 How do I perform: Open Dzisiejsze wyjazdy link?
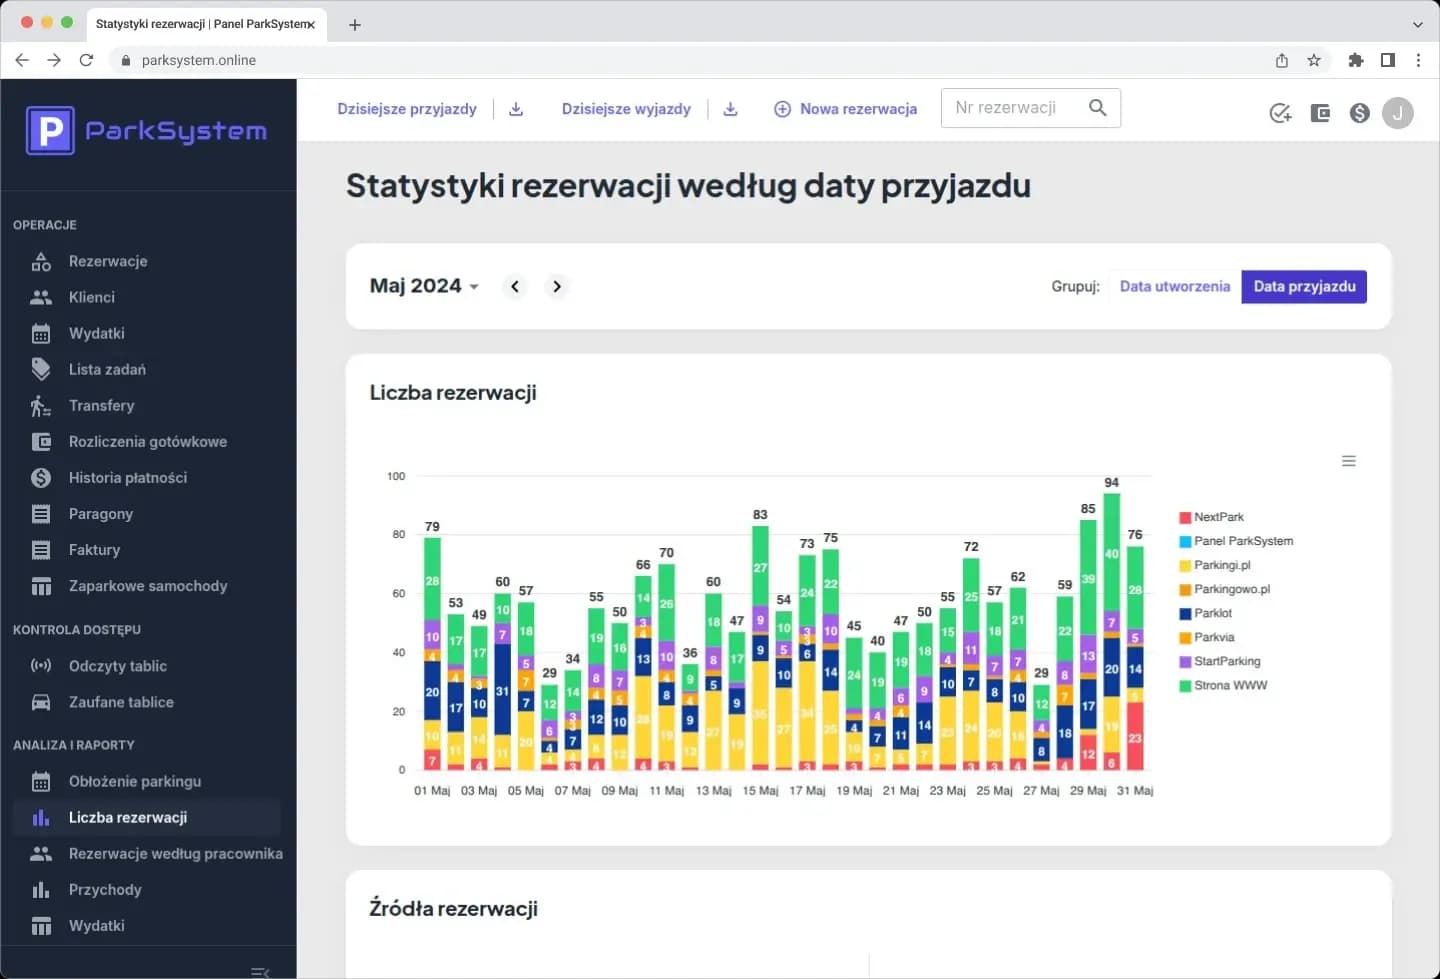coord(626,109)
